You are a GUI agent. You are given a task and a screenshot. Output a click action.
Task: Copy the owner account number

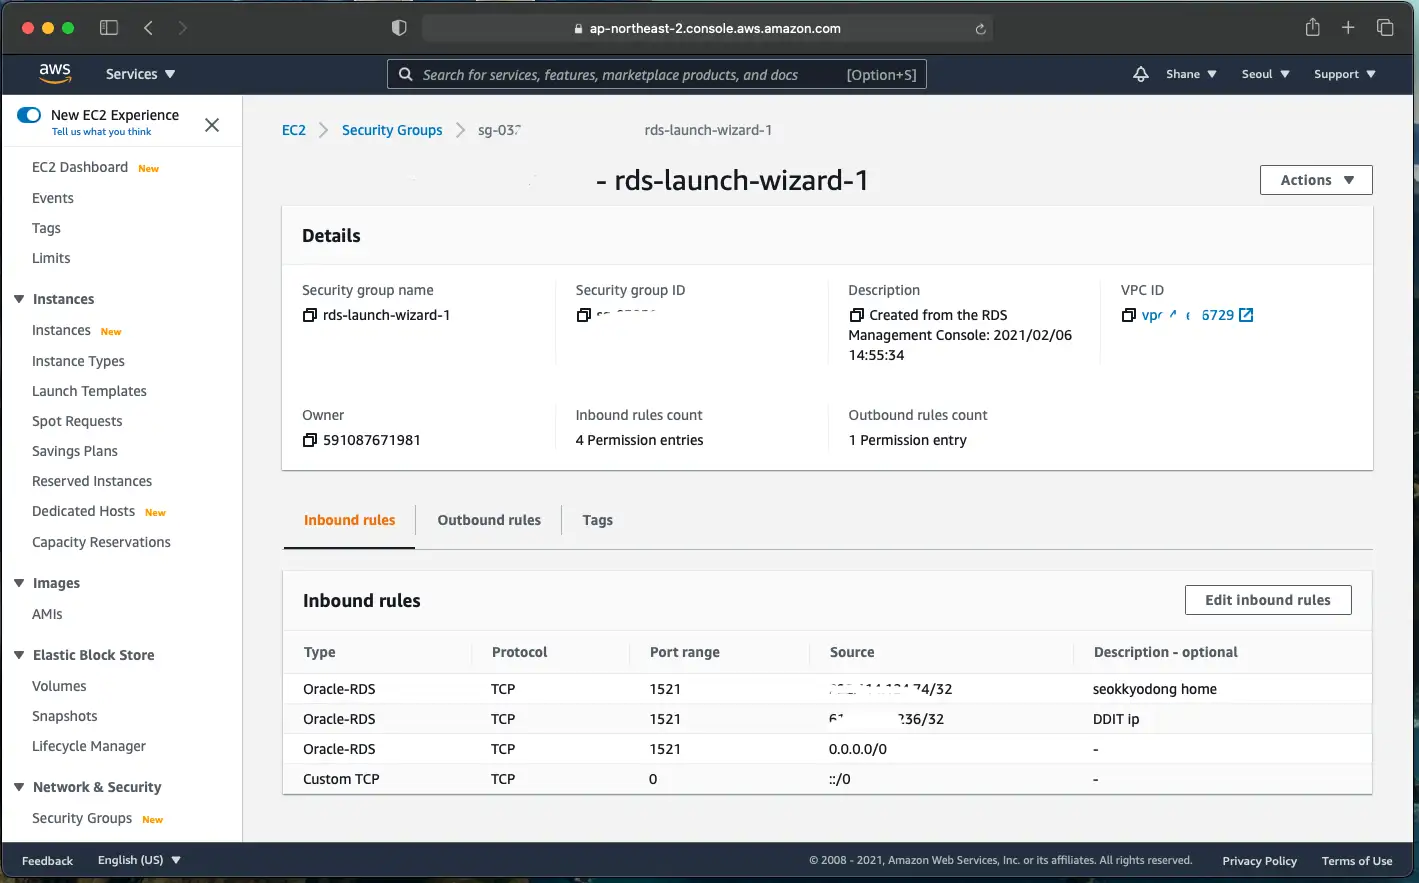coord(310,440)
